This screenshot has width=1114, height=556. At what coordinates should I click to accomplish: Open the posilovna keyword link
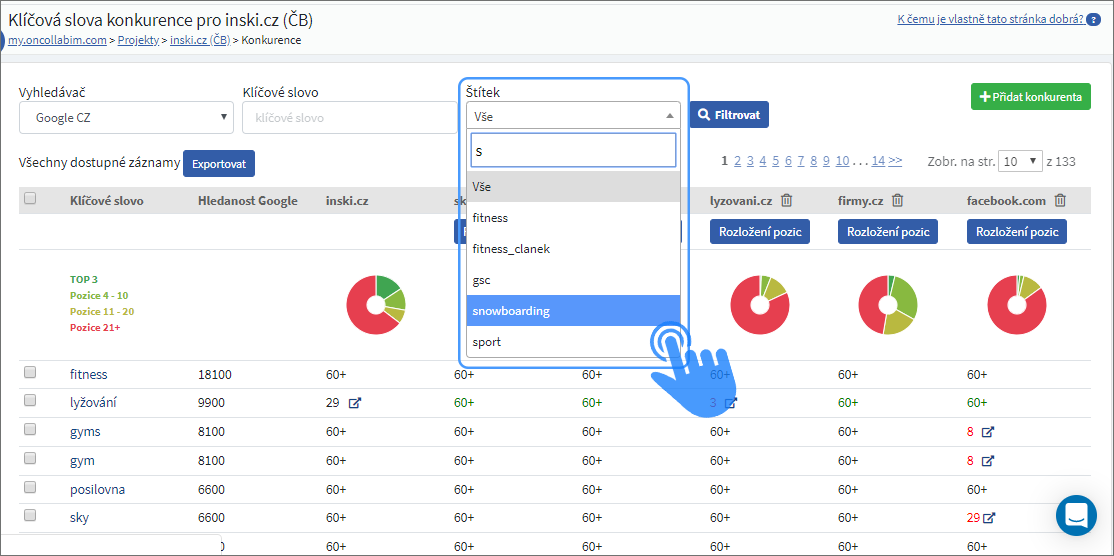(x=98, y=489)
